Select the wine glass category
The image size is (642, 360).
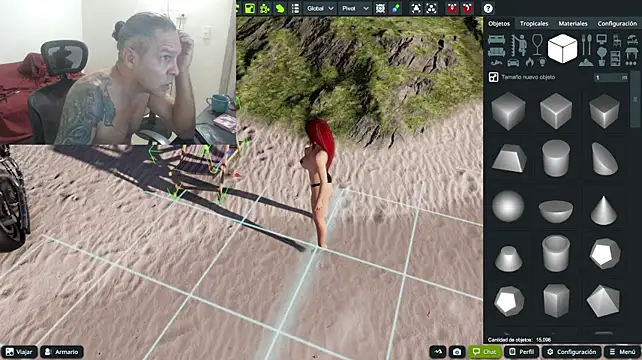[x=537, y=45]
